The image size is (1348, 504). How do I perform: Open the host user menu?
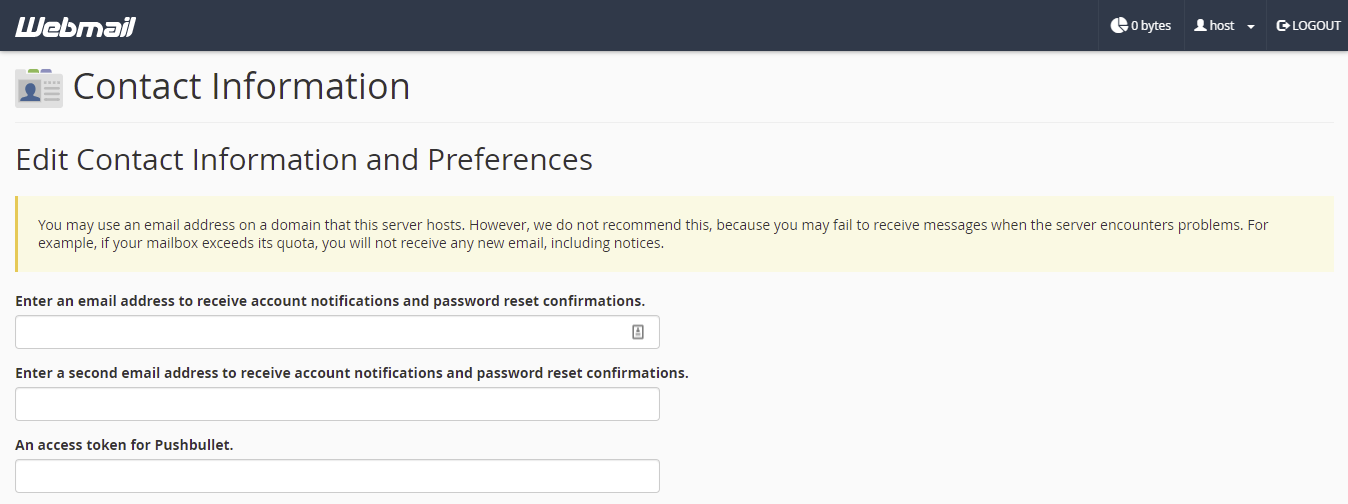pyautogui.click(x=1225, y=26)
